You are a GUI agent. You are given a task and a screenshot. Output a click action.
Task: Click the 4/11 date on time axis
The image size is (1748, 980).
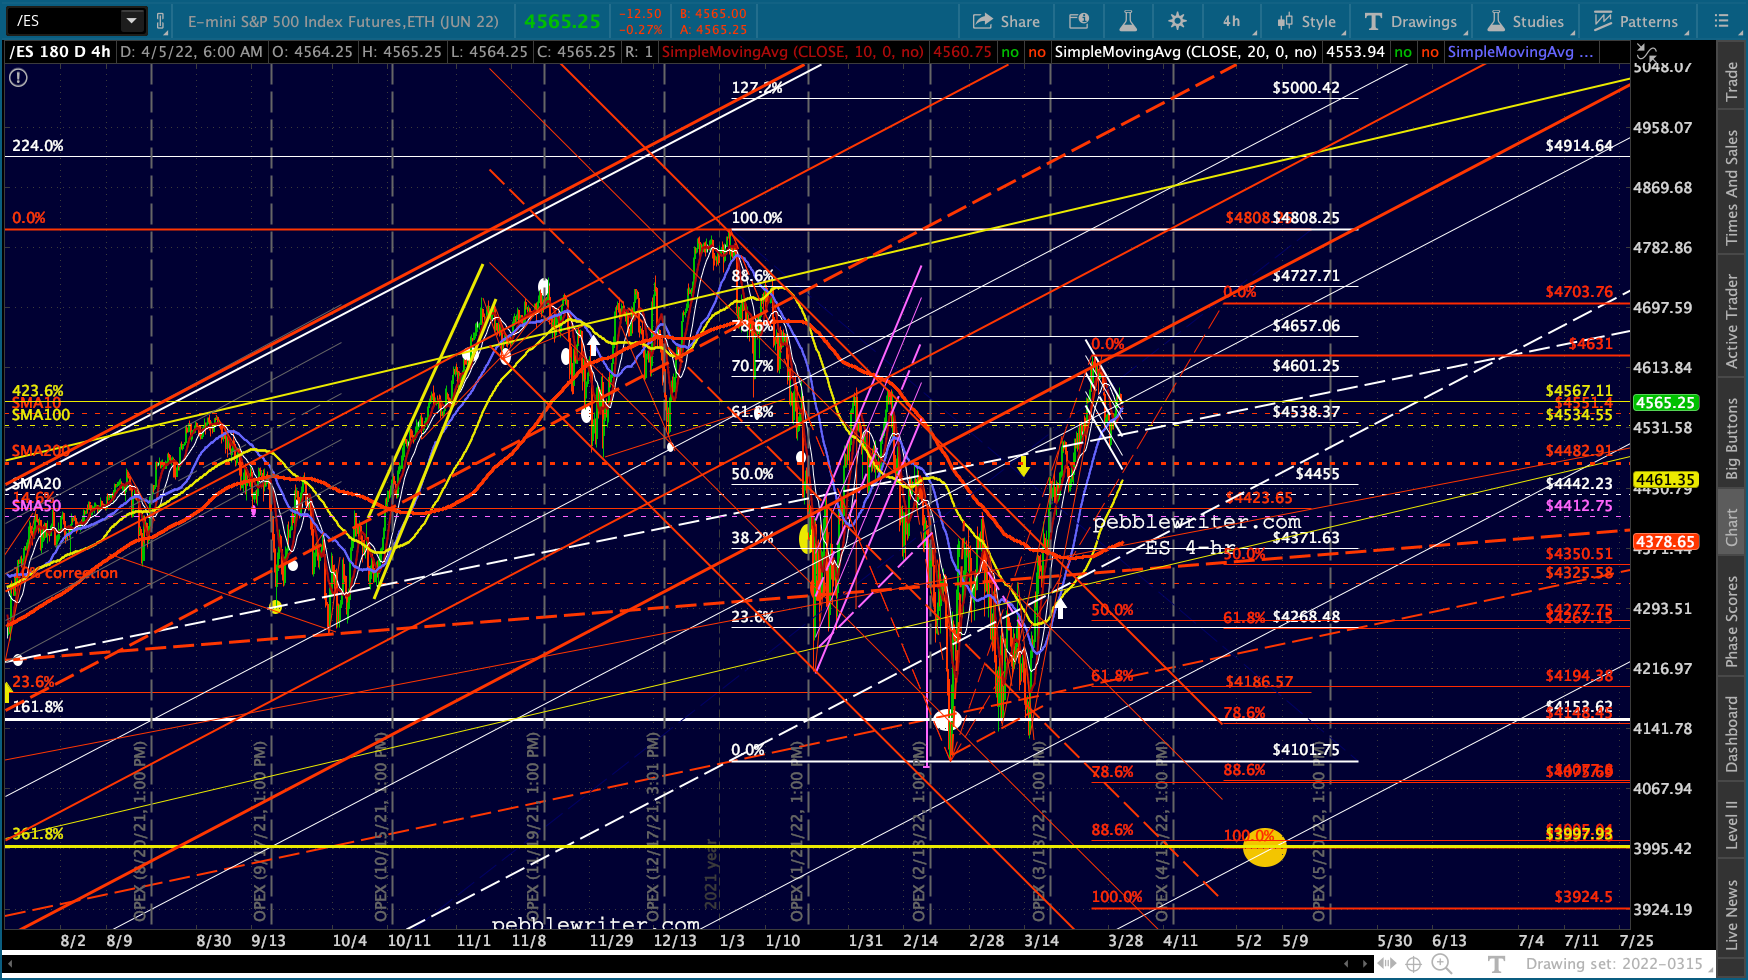1180,941
